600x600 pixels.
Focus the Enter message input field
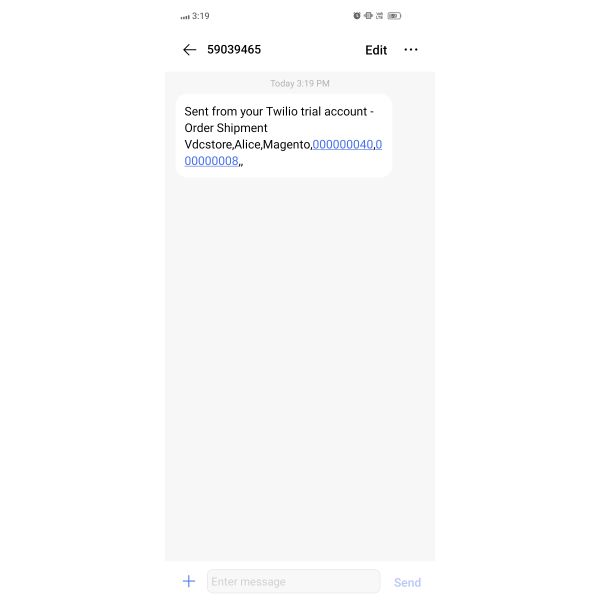click(x=293, y=581)
